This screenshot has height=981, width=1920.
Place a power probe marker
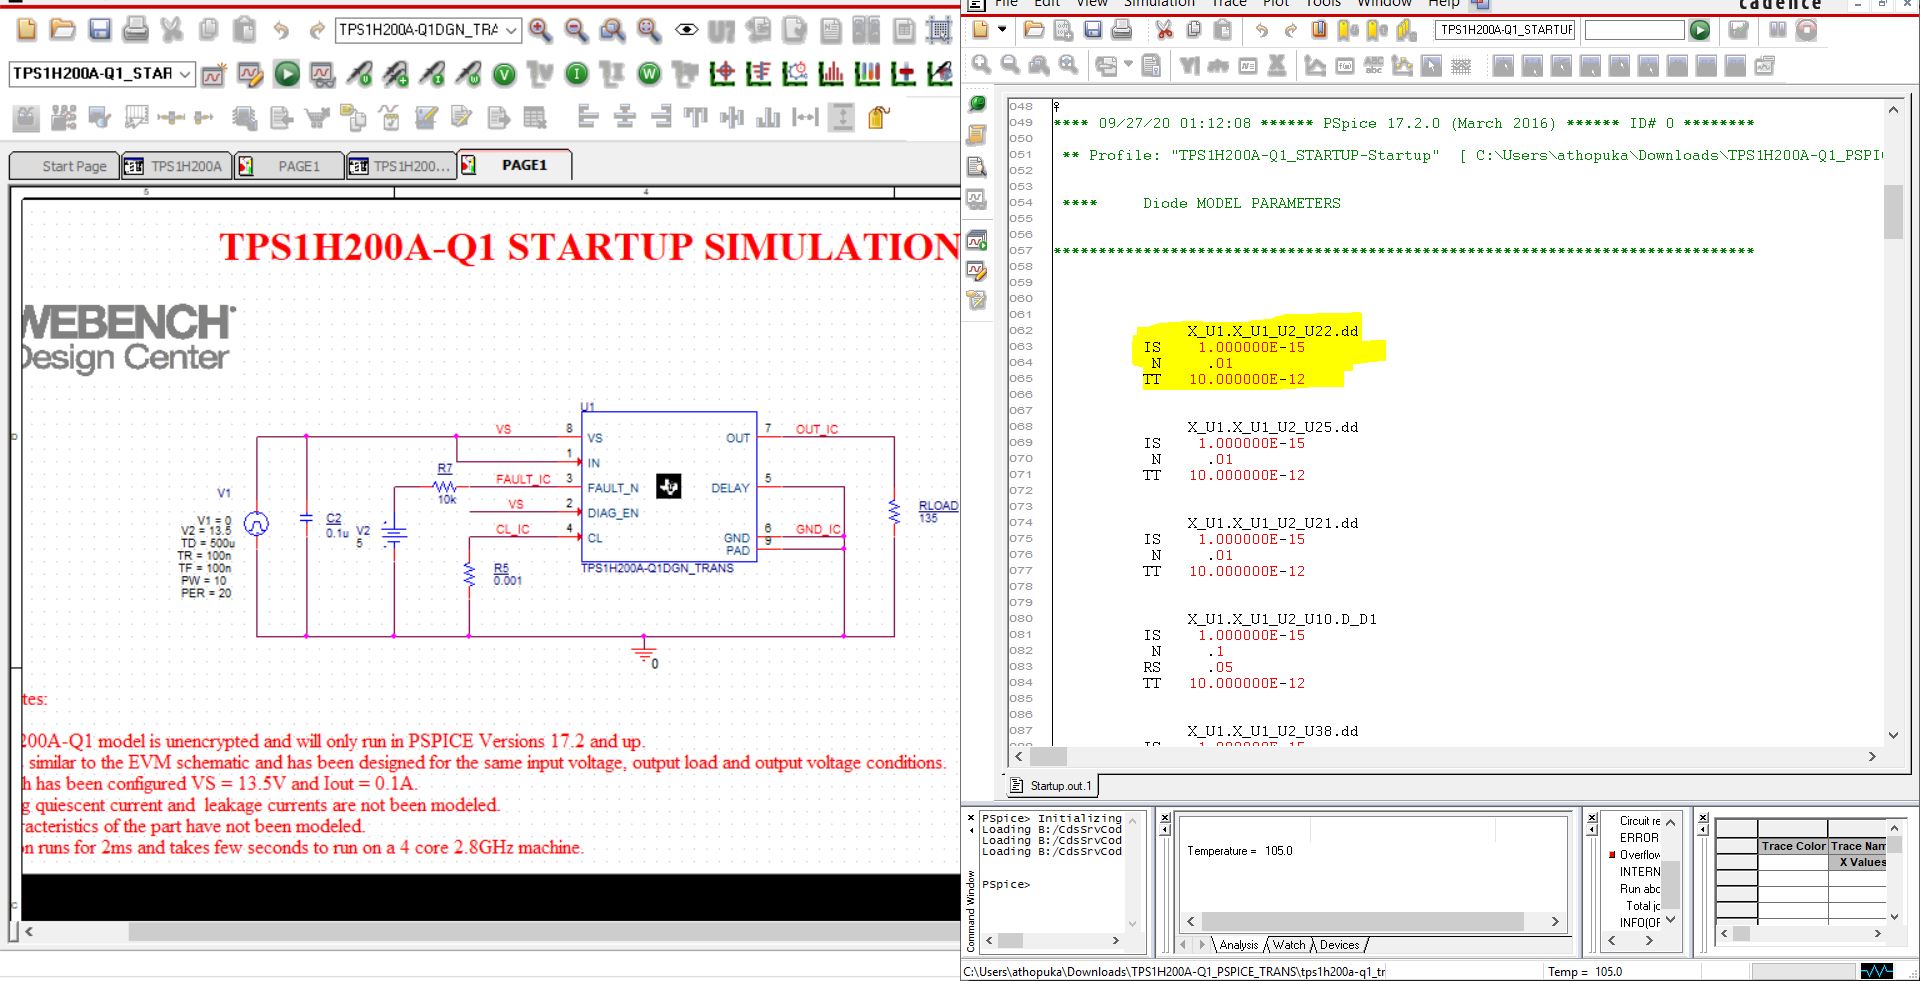pos(468,74)
